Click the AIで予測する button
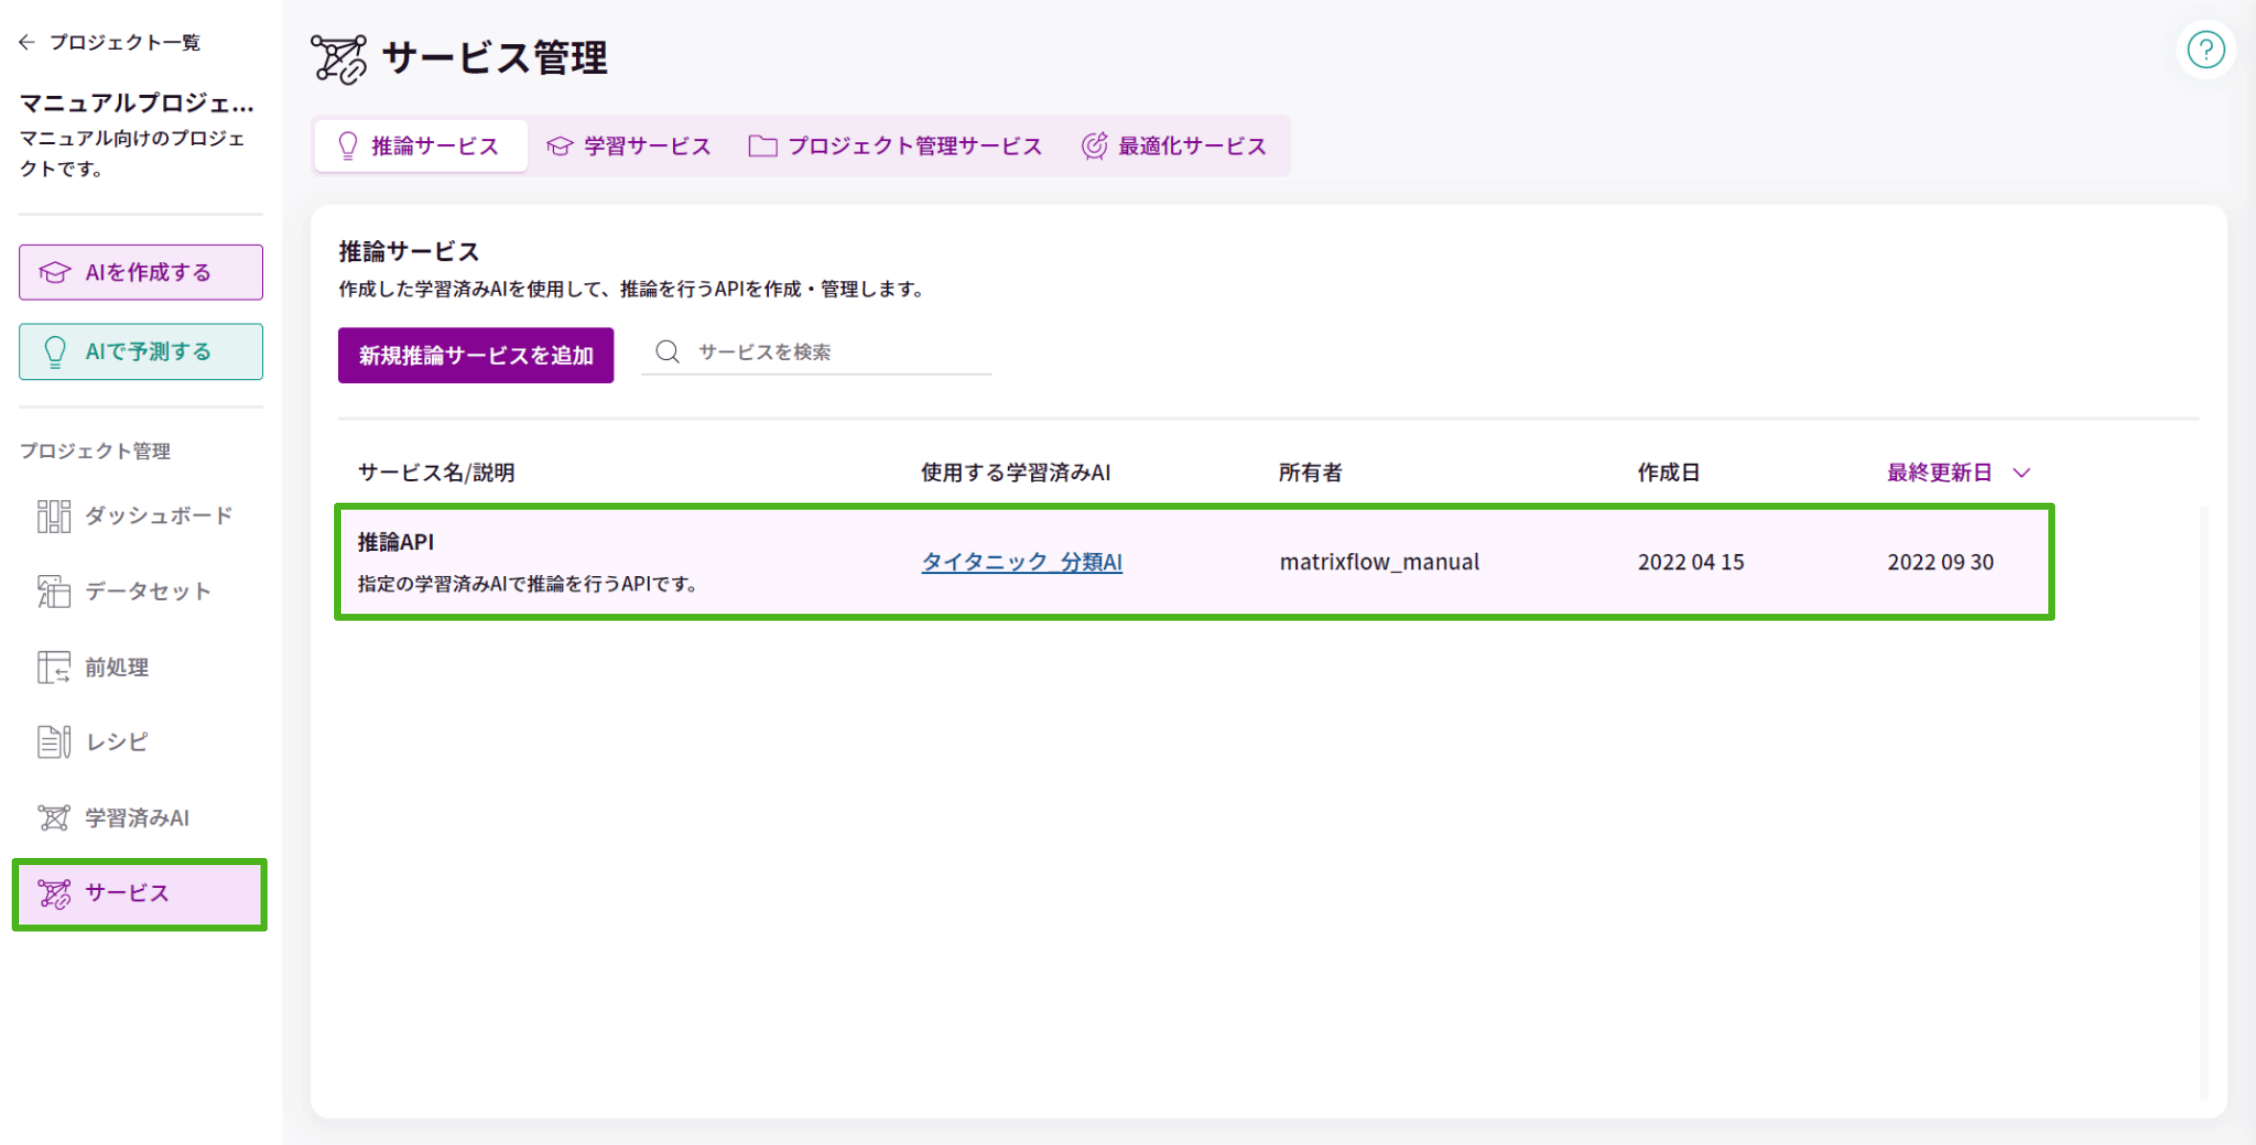Screen dimensions: 2256x1145 click(140, 351)
